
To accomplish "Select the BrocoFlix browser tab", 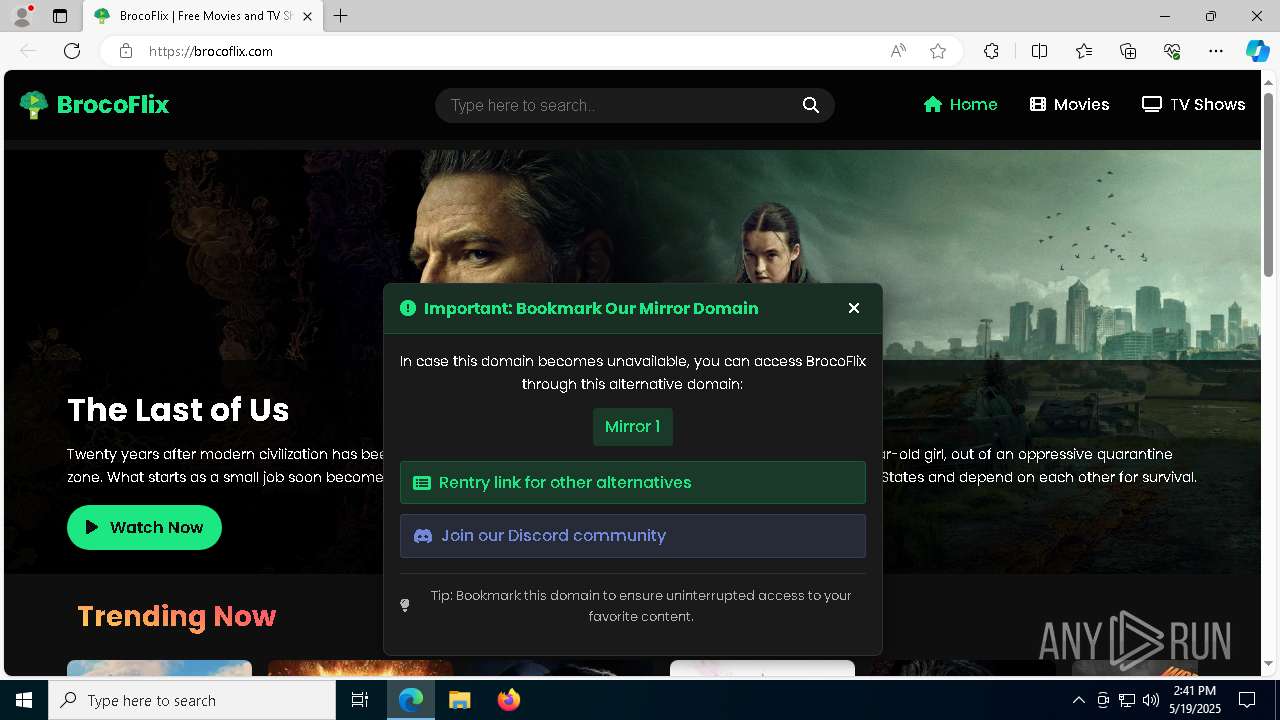I will click(202, 16).
